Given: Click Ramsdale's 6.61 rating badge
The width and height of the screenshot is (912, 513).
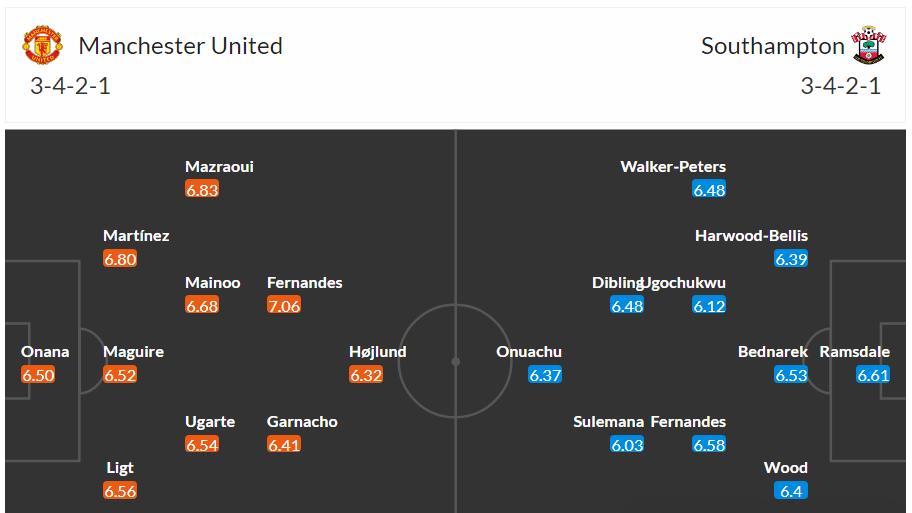Looking at the screenshot, I should point(873,375).
